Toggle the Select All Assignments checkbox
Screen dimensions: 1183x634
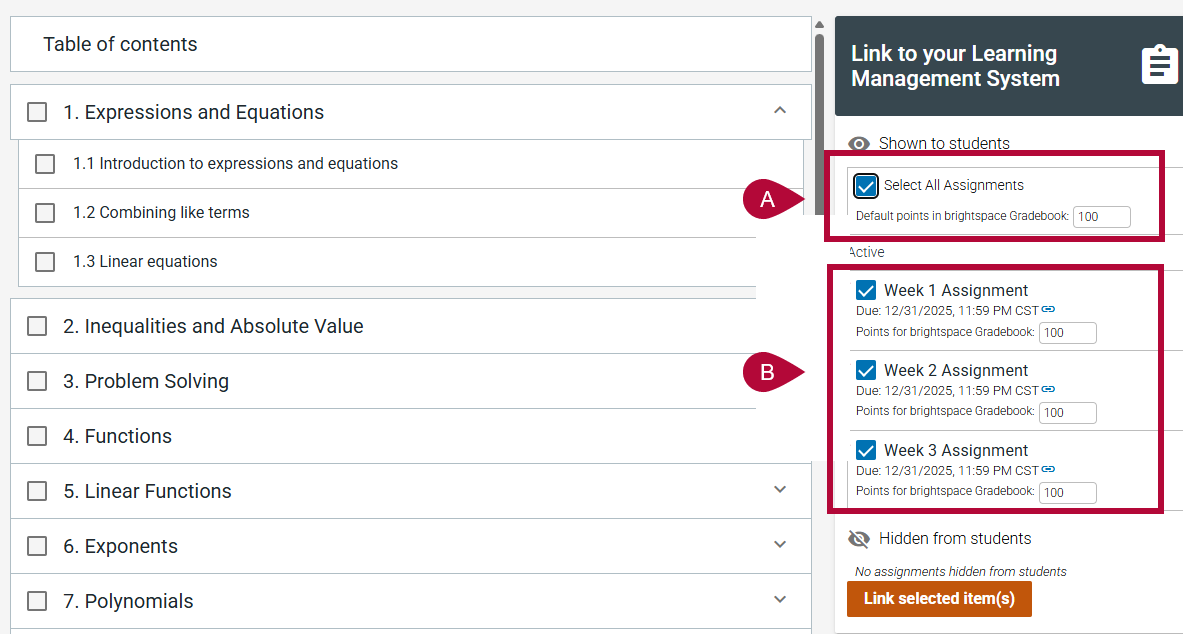pyautogui.click(x=866, y=186)
